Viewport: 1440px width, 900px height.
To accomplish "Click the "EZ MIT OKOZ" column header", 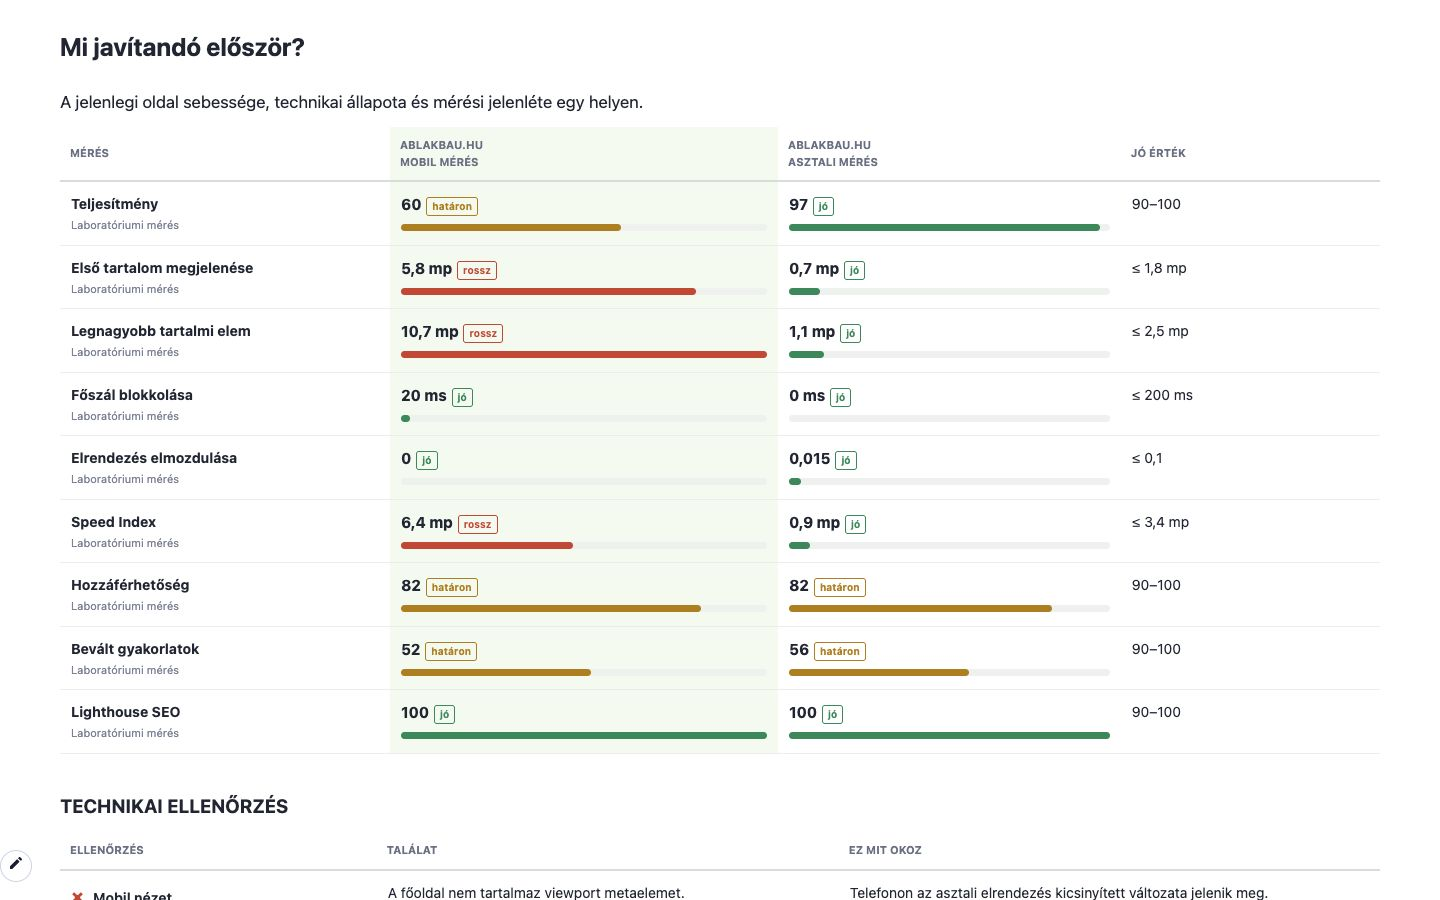I will (x=885, y=851).
